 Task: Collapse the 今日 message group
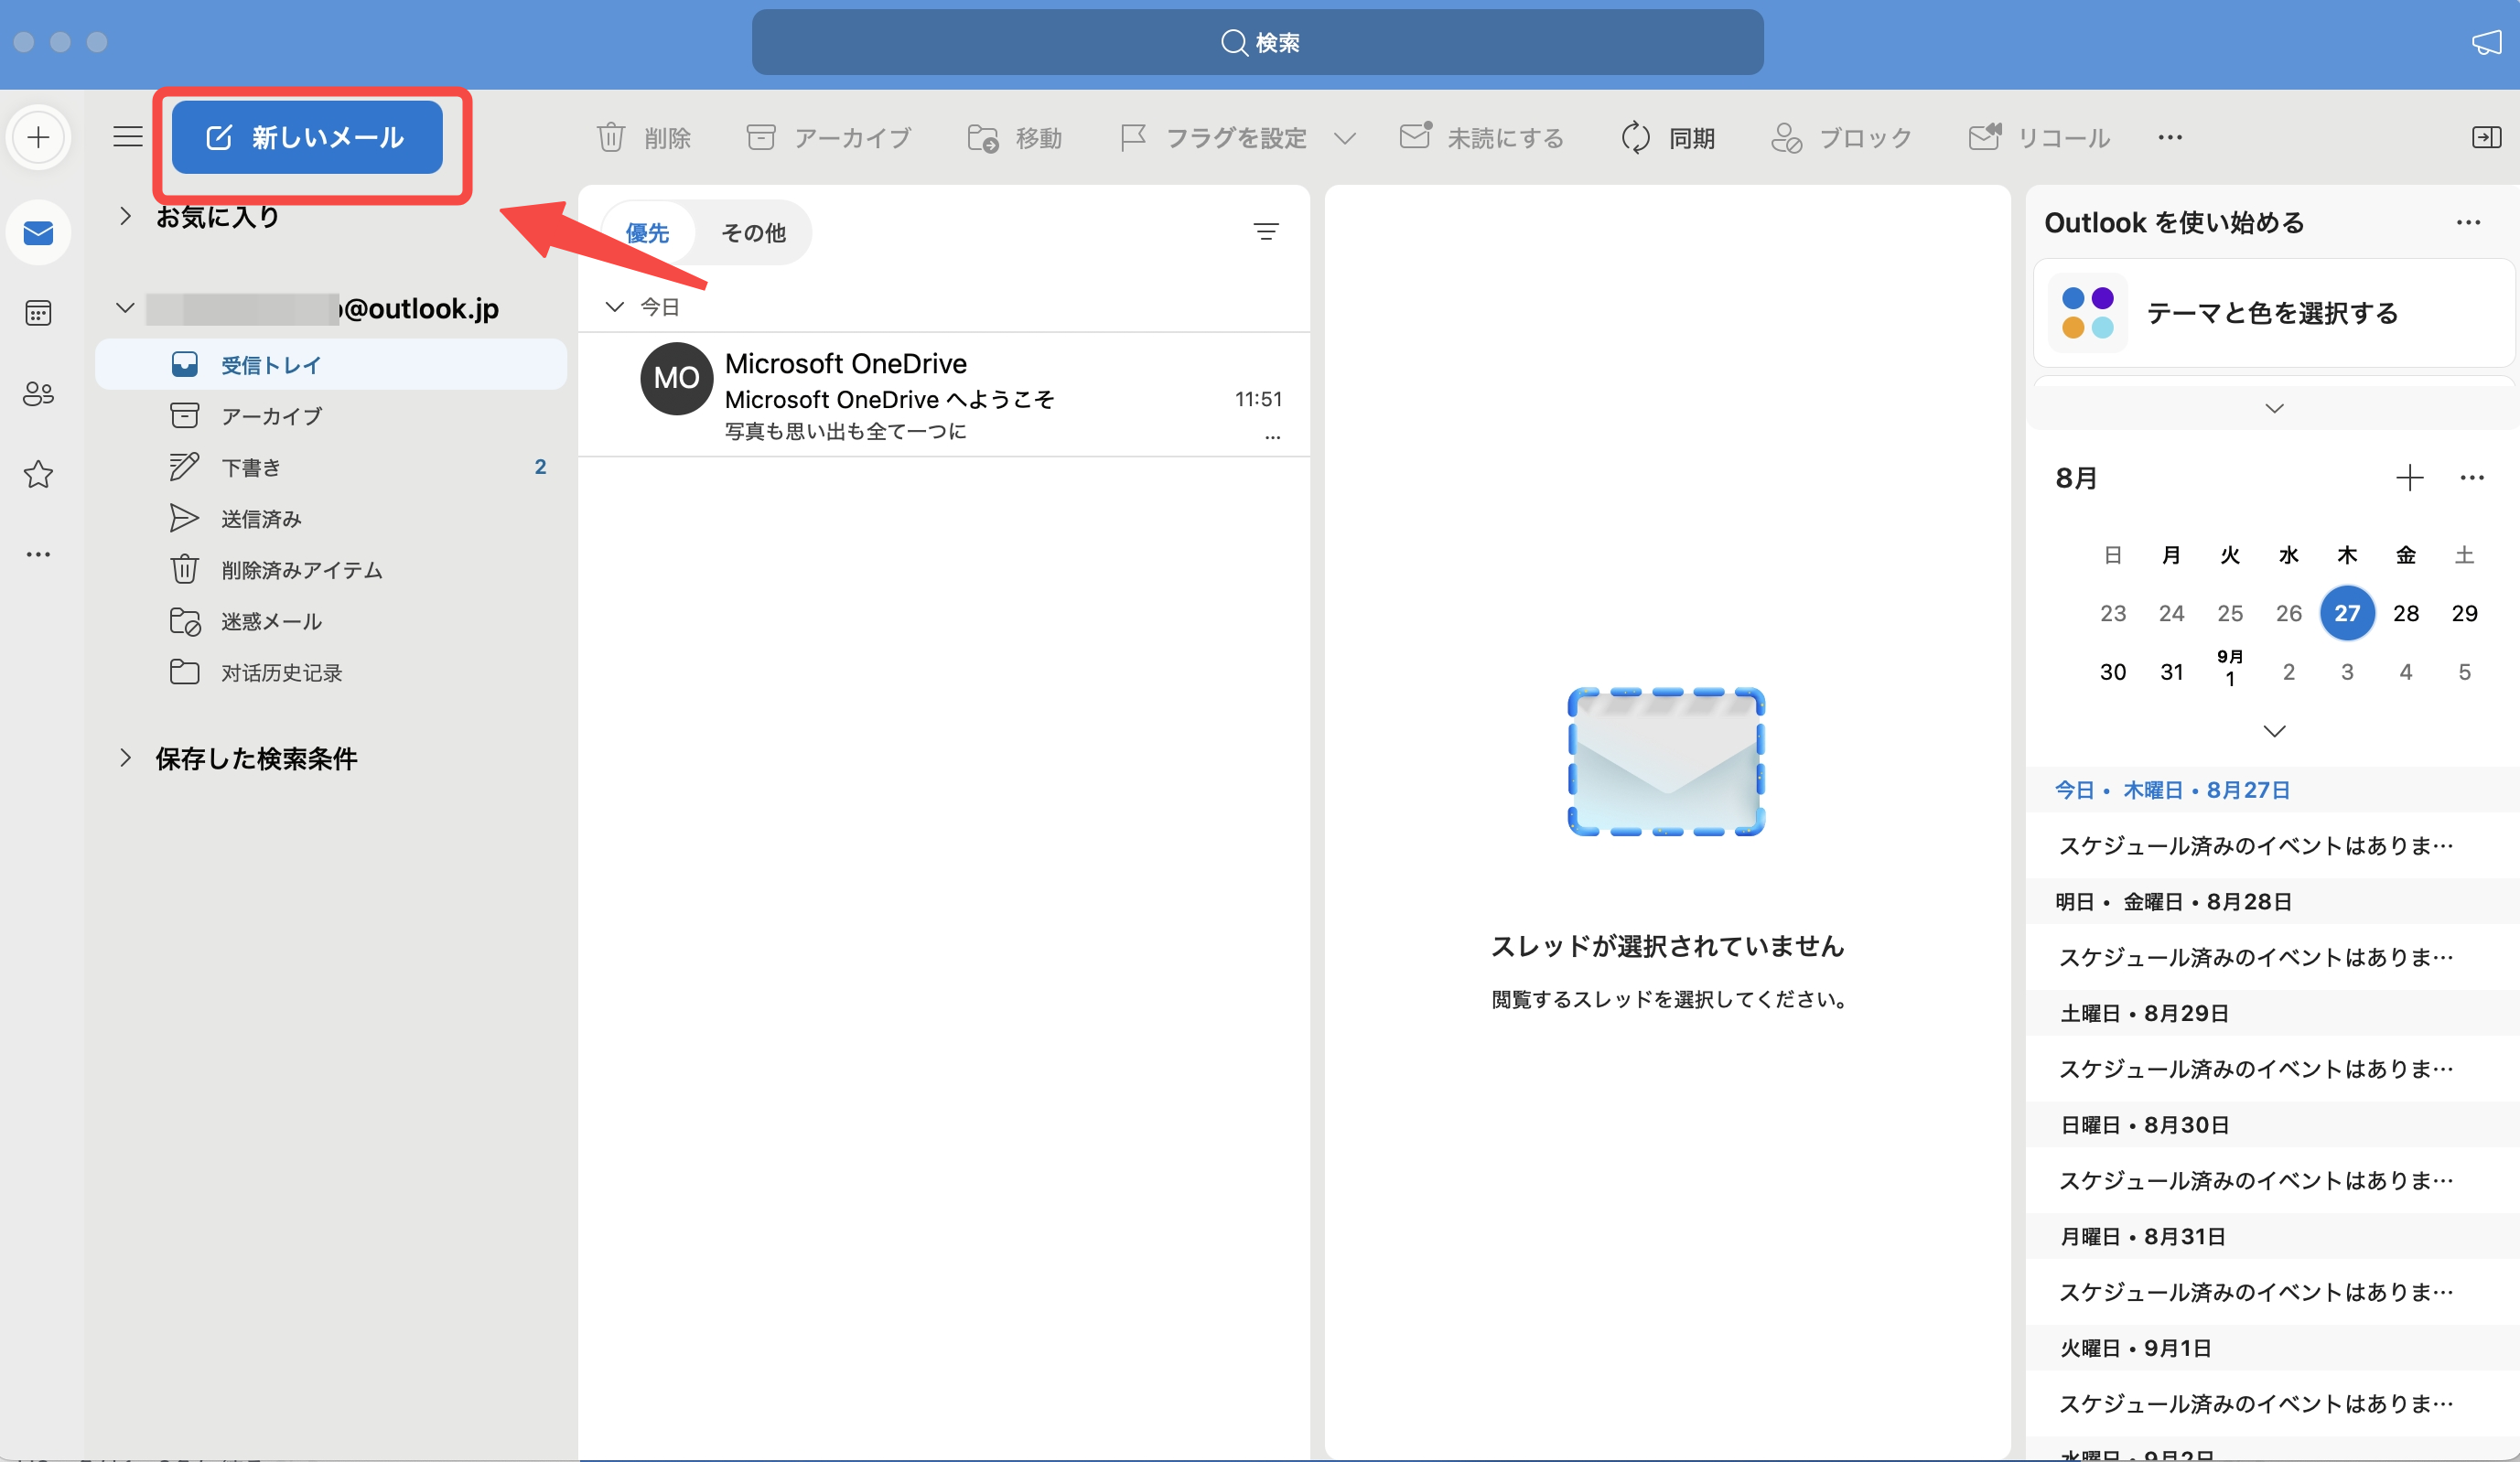click(x=615, y=307)
